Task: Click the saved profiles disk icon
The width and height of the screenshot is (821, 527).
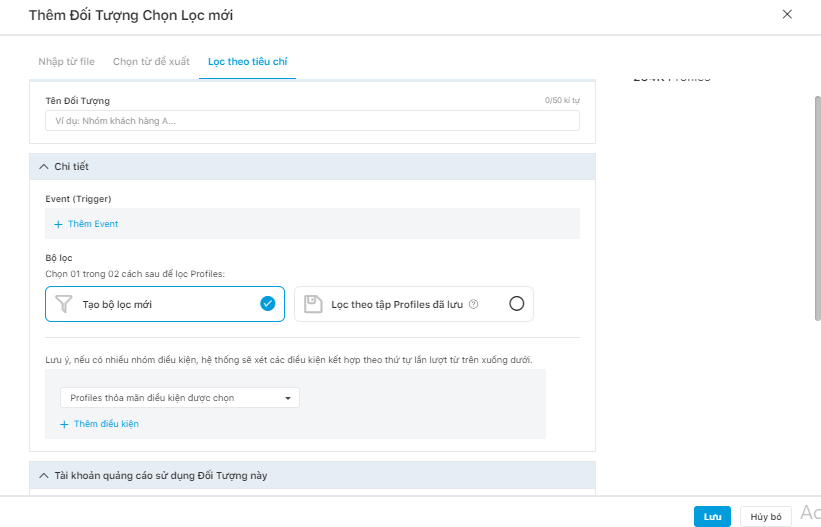Action: [x=313, y=304]
